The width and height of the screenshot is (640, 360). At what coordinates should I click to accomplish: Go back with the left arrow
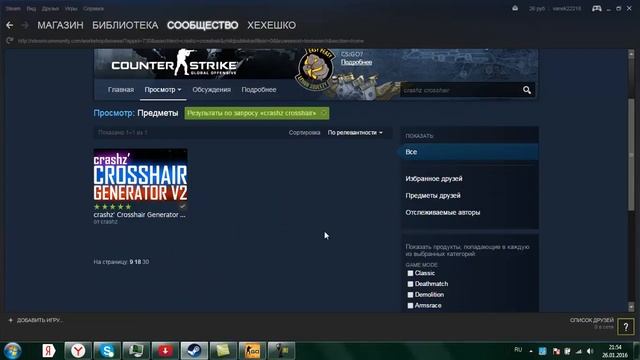tap(10, 25)
